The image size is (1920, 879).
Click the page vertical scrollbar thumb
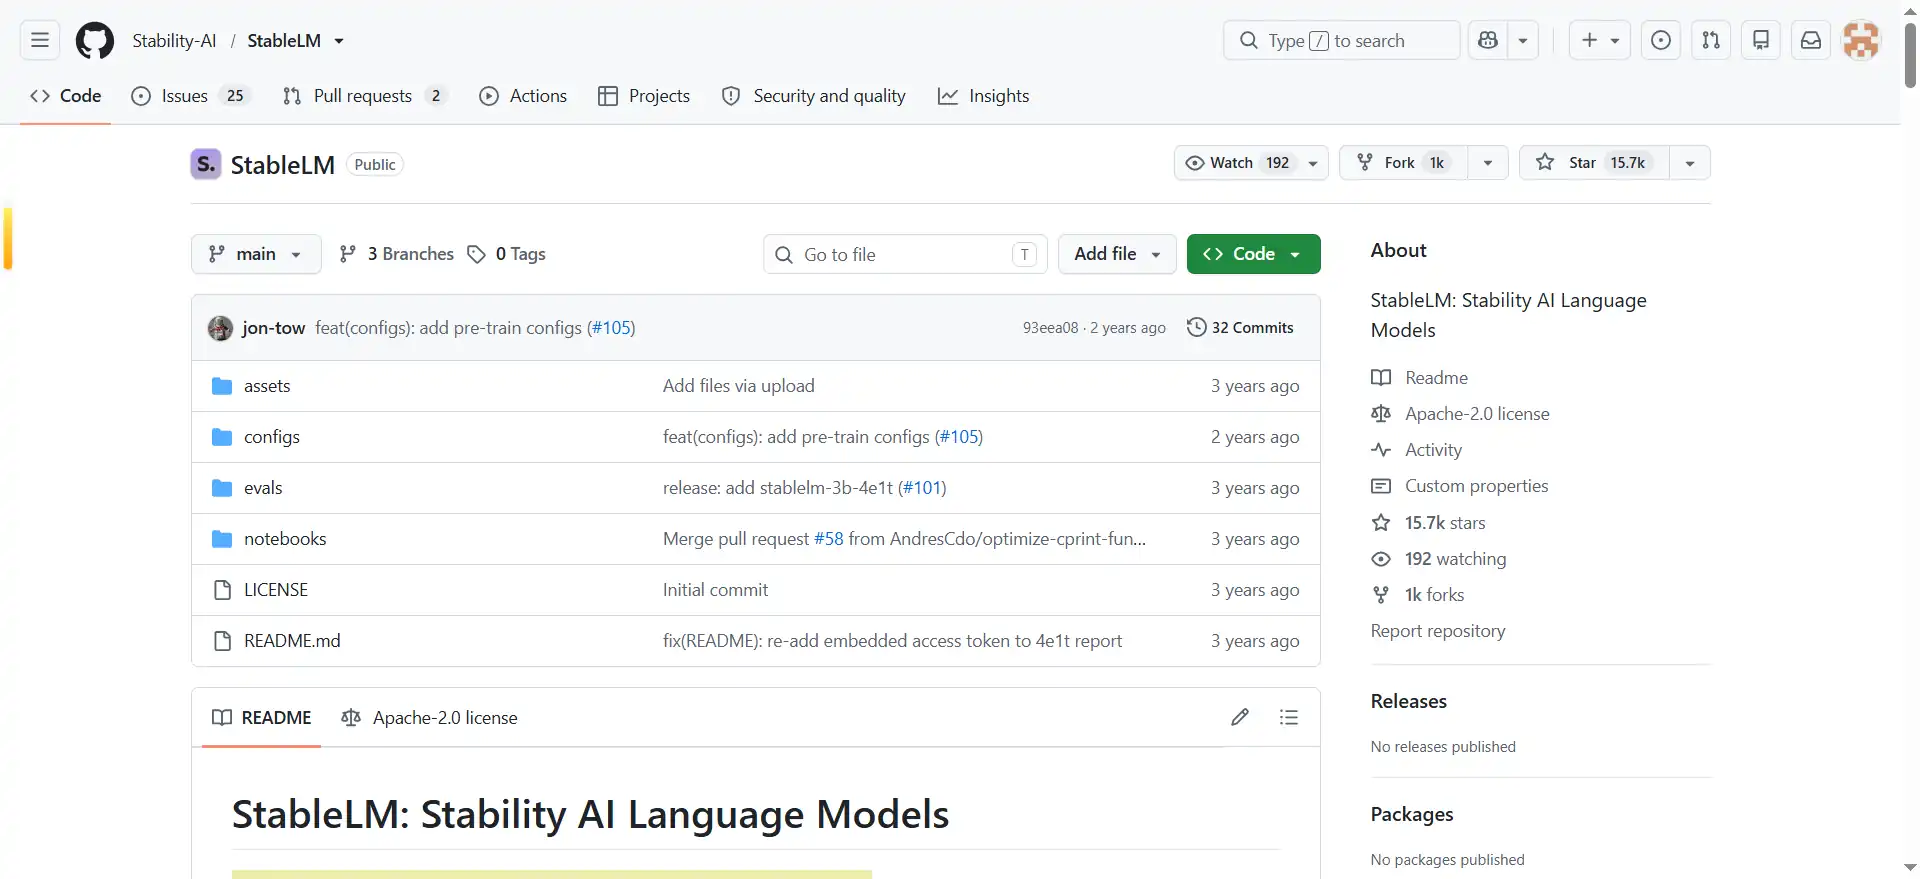click(x=1910, y=55)
